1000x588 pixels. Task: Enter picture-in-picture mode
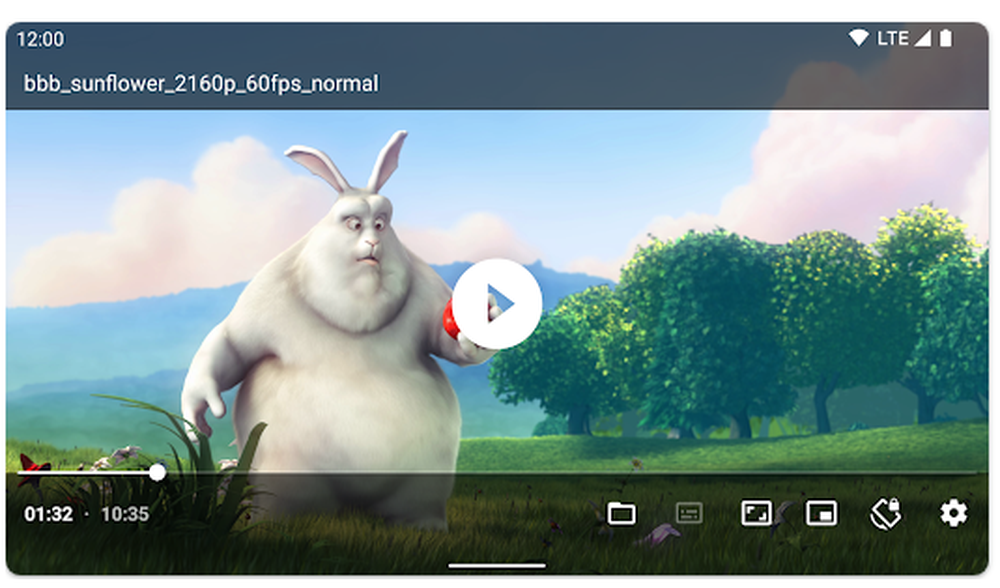pyautogui.click(x=820, y=512)
